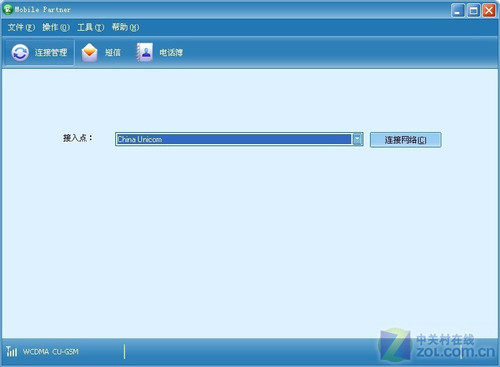
Task: Switch to 连接管理 tab label
Action: (51, 52)
